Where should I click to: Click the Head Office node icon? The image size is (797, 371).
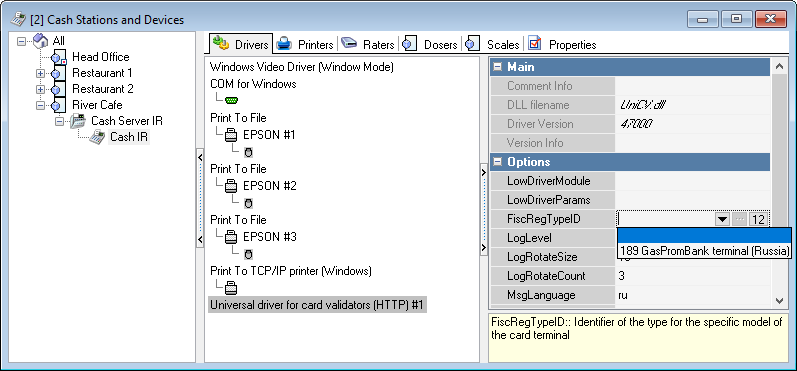pyautogui.click(x=58, y=57)
